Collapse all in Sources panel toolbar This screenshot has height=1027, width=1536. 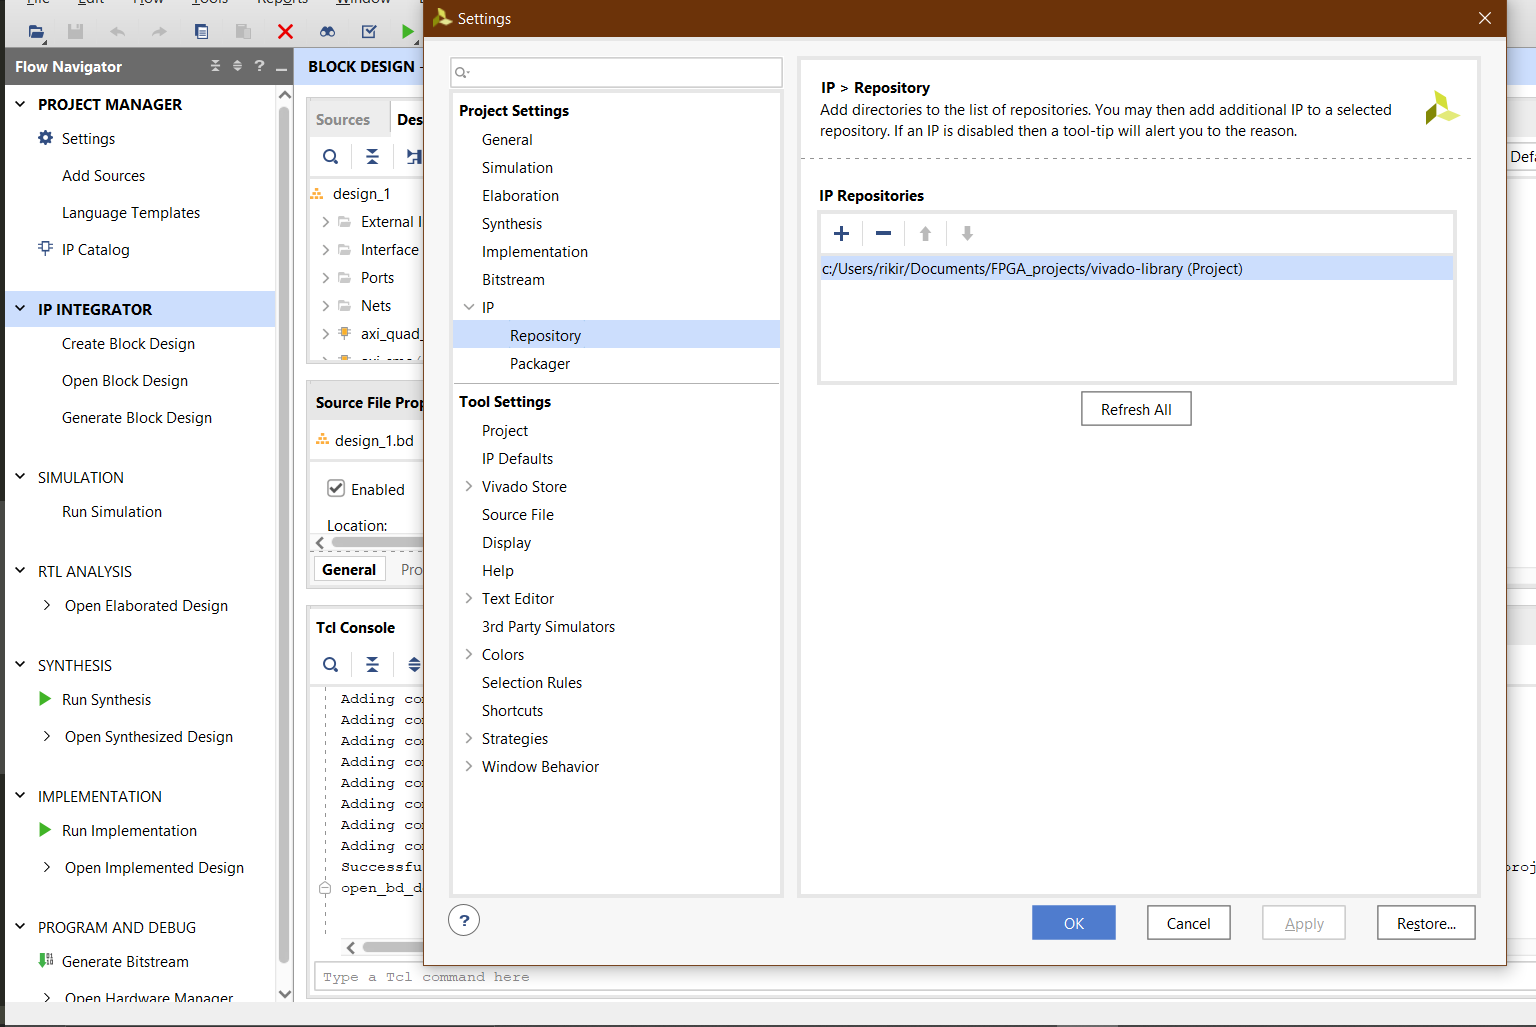[372, 156]
